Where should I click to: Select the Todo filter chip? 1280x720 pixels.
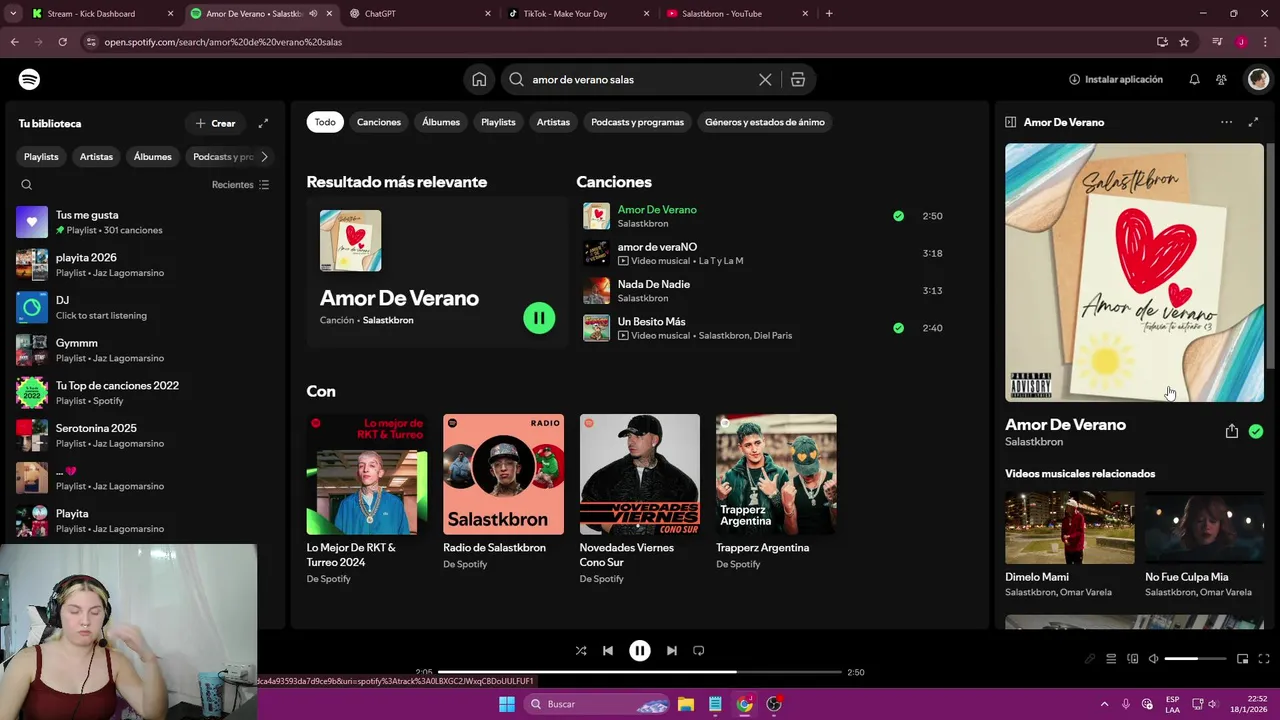(x=325, y=122)
